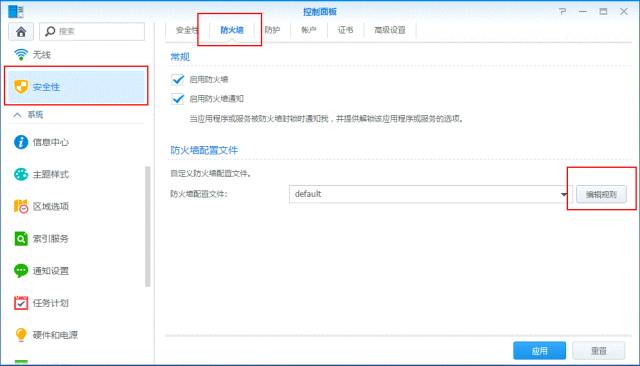
Task: Open the 主题样式 palette icon
Action: click(21, 174)
